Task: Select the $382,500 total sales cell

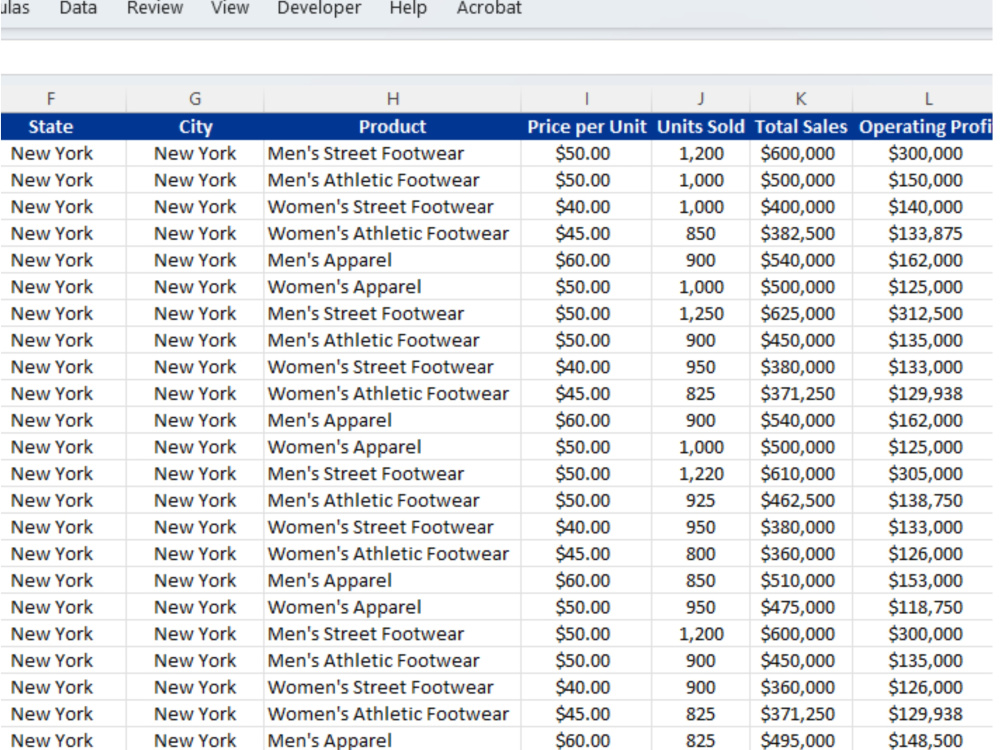Action: [x=801, y=234]
